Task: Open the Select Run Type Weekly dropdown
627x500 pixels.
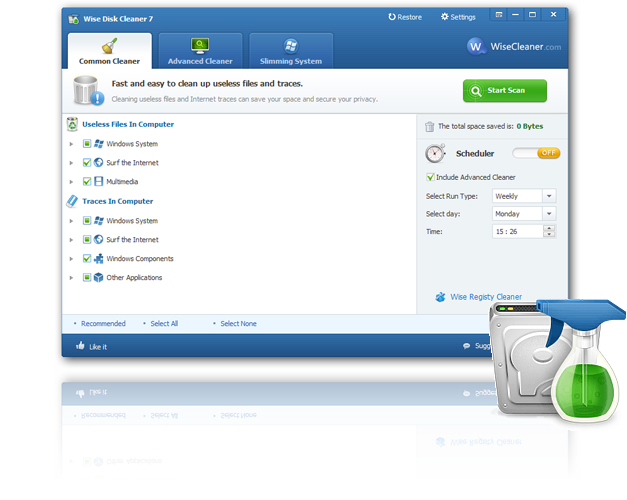Action: pos(549,196)
